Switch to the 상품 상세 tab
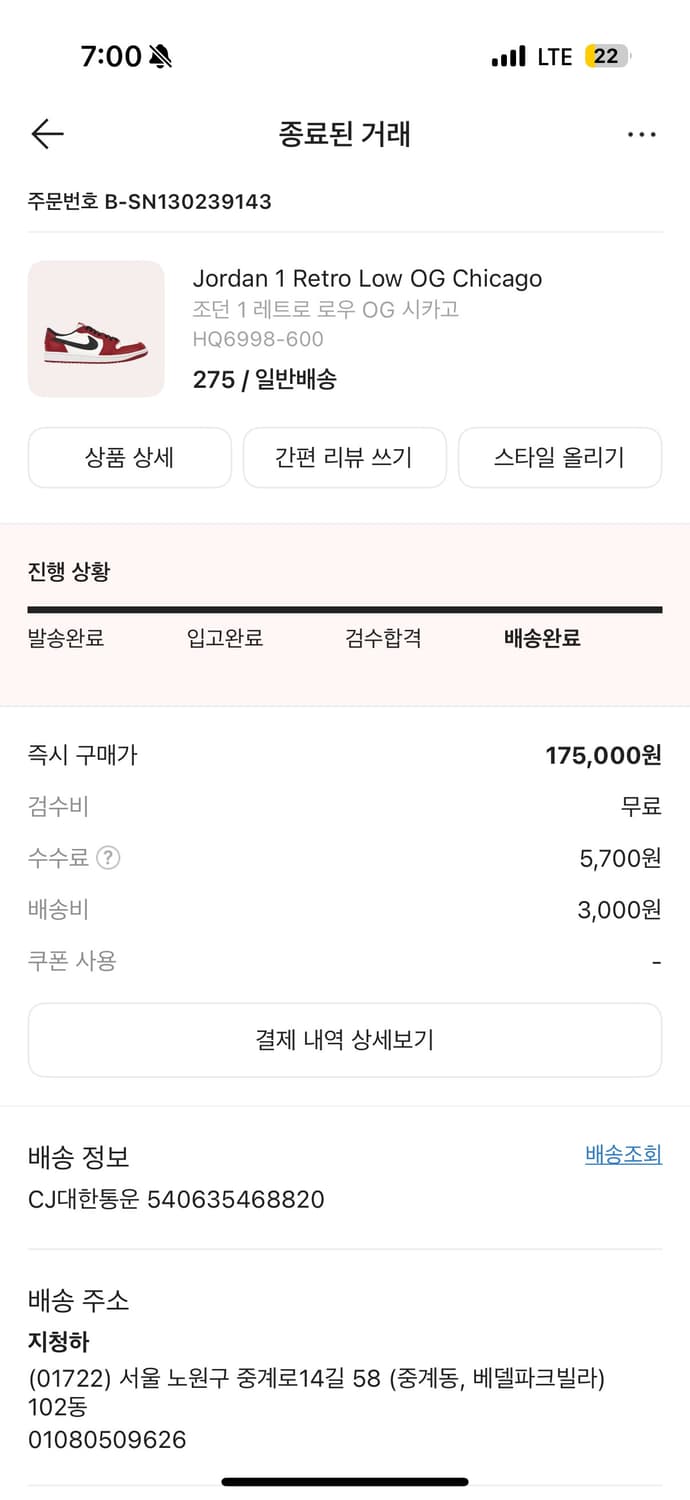Image resolution: width=690 pixels, height=1500 pixels. (x=129, y=457)
